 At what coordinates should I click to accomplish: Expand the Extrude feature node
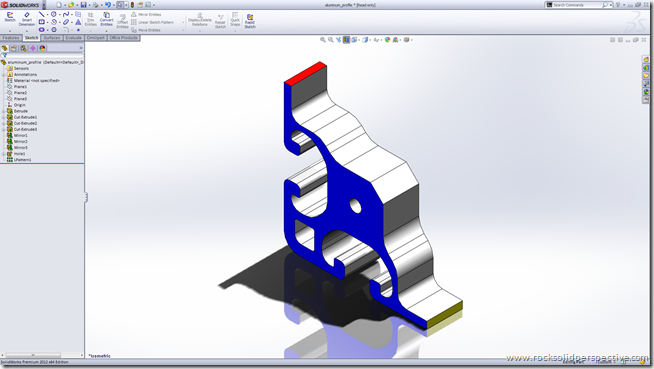pyautogui.click(x=4, y=111)
